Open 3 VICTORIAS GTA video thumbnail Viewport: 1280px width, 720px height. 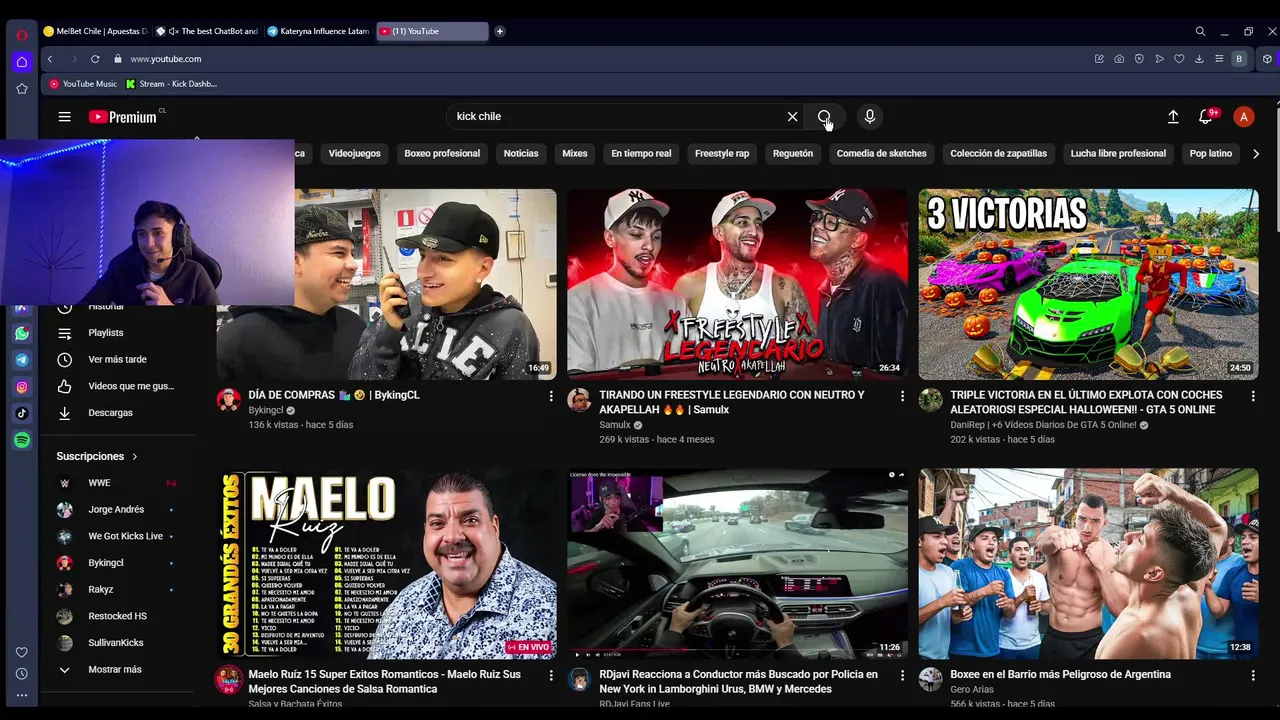coord(1088,284)
